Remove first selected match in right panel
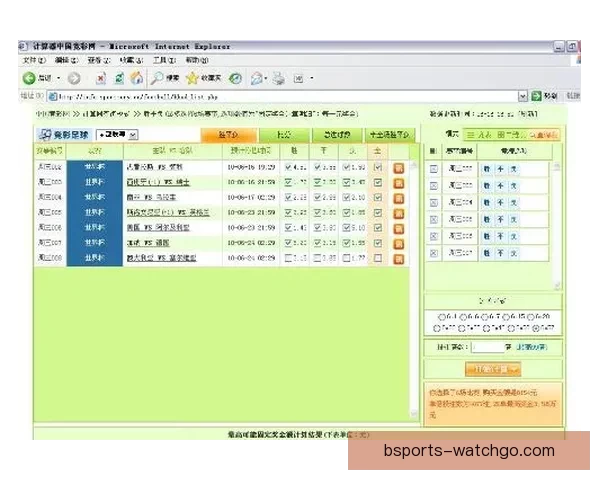The height and width of the screenshot is (480, 600). tap(434, 169)
